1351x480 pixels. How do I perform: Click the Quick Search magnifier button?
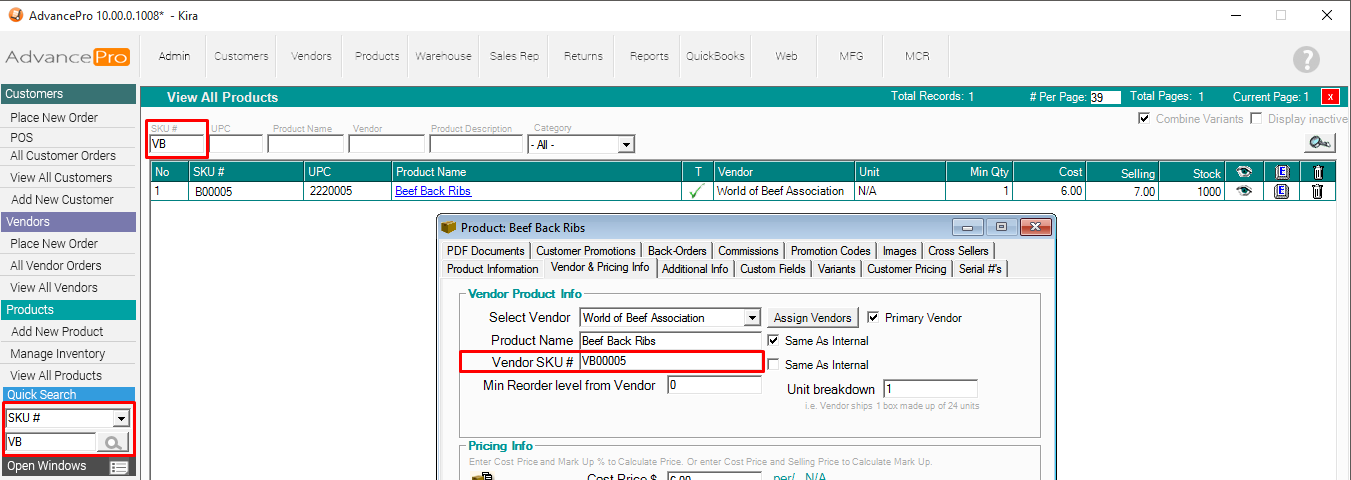pyautogui.click(x=112, y=442)
